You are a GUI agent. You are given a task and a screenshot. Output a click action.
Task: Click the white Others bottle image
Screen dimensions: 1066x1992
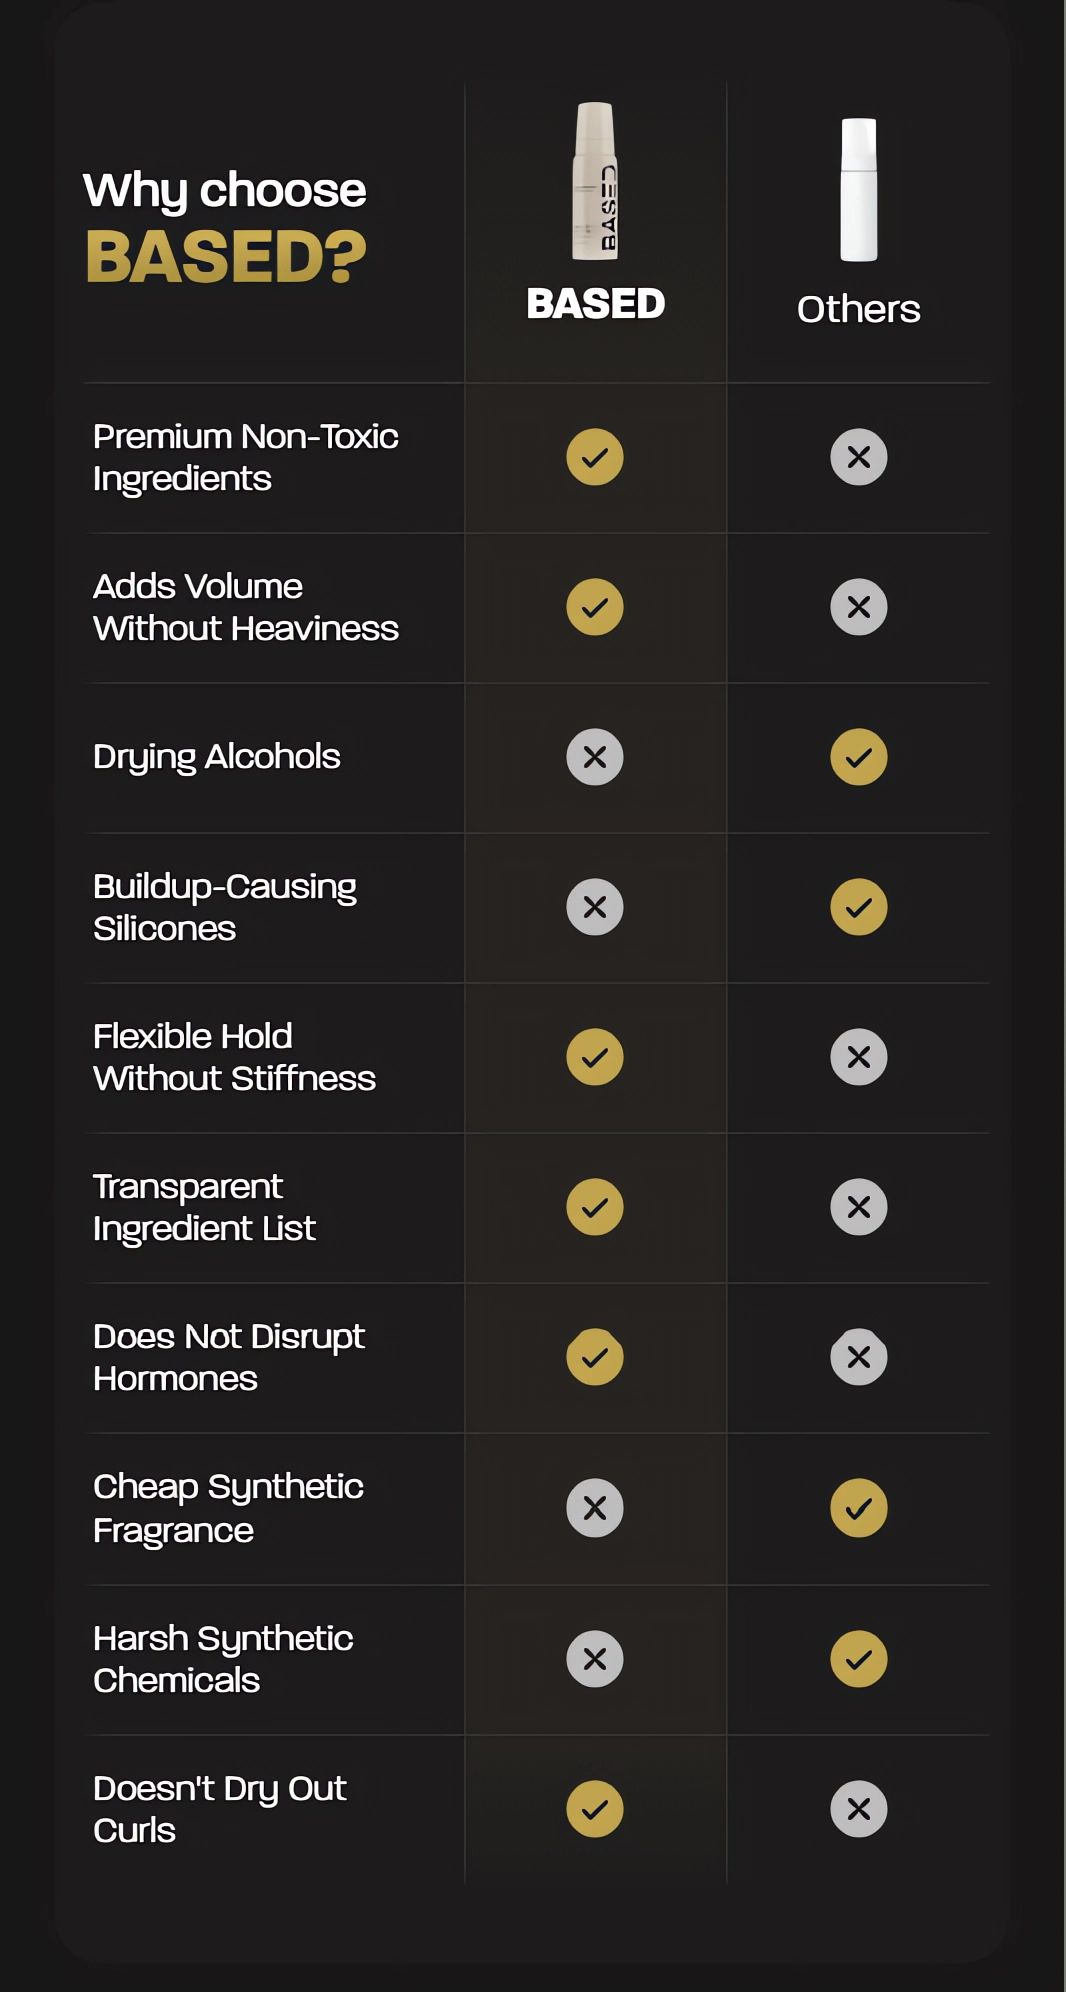(859, 190)
